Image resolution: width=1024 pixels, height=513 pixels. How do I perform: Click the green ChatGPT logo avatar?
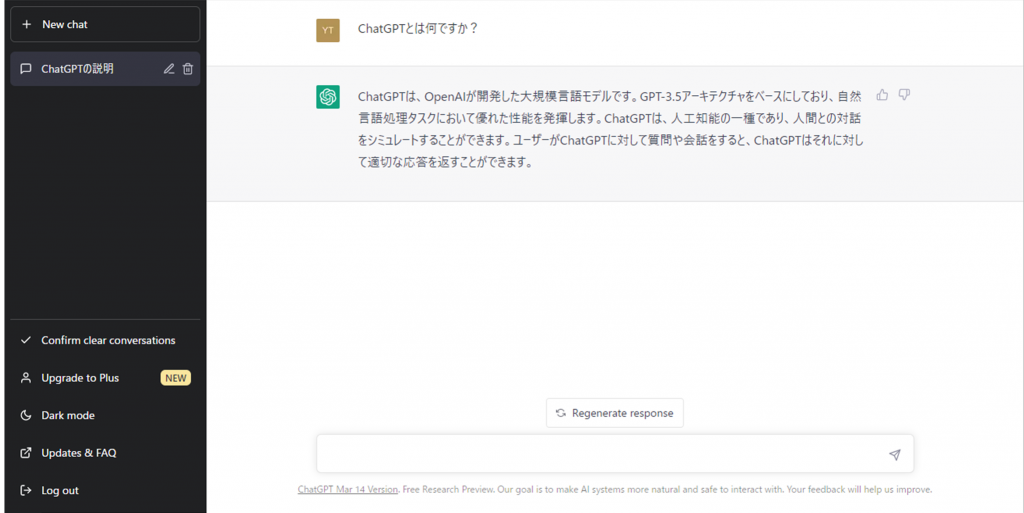[328, 97]
